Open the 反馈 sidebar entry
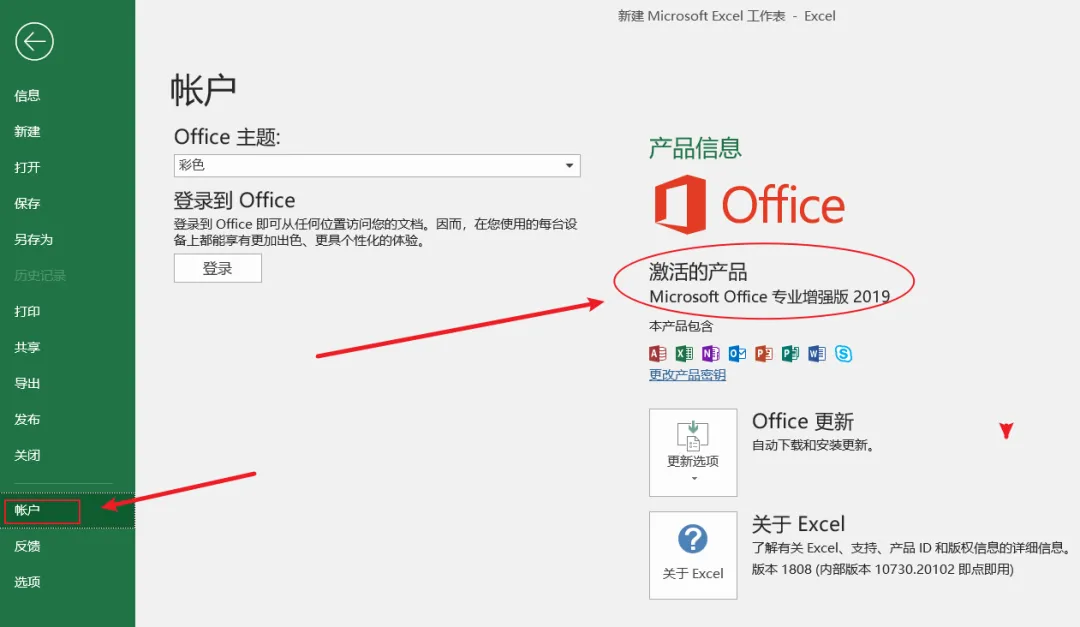1080x627 pixels. click(28, 546)
